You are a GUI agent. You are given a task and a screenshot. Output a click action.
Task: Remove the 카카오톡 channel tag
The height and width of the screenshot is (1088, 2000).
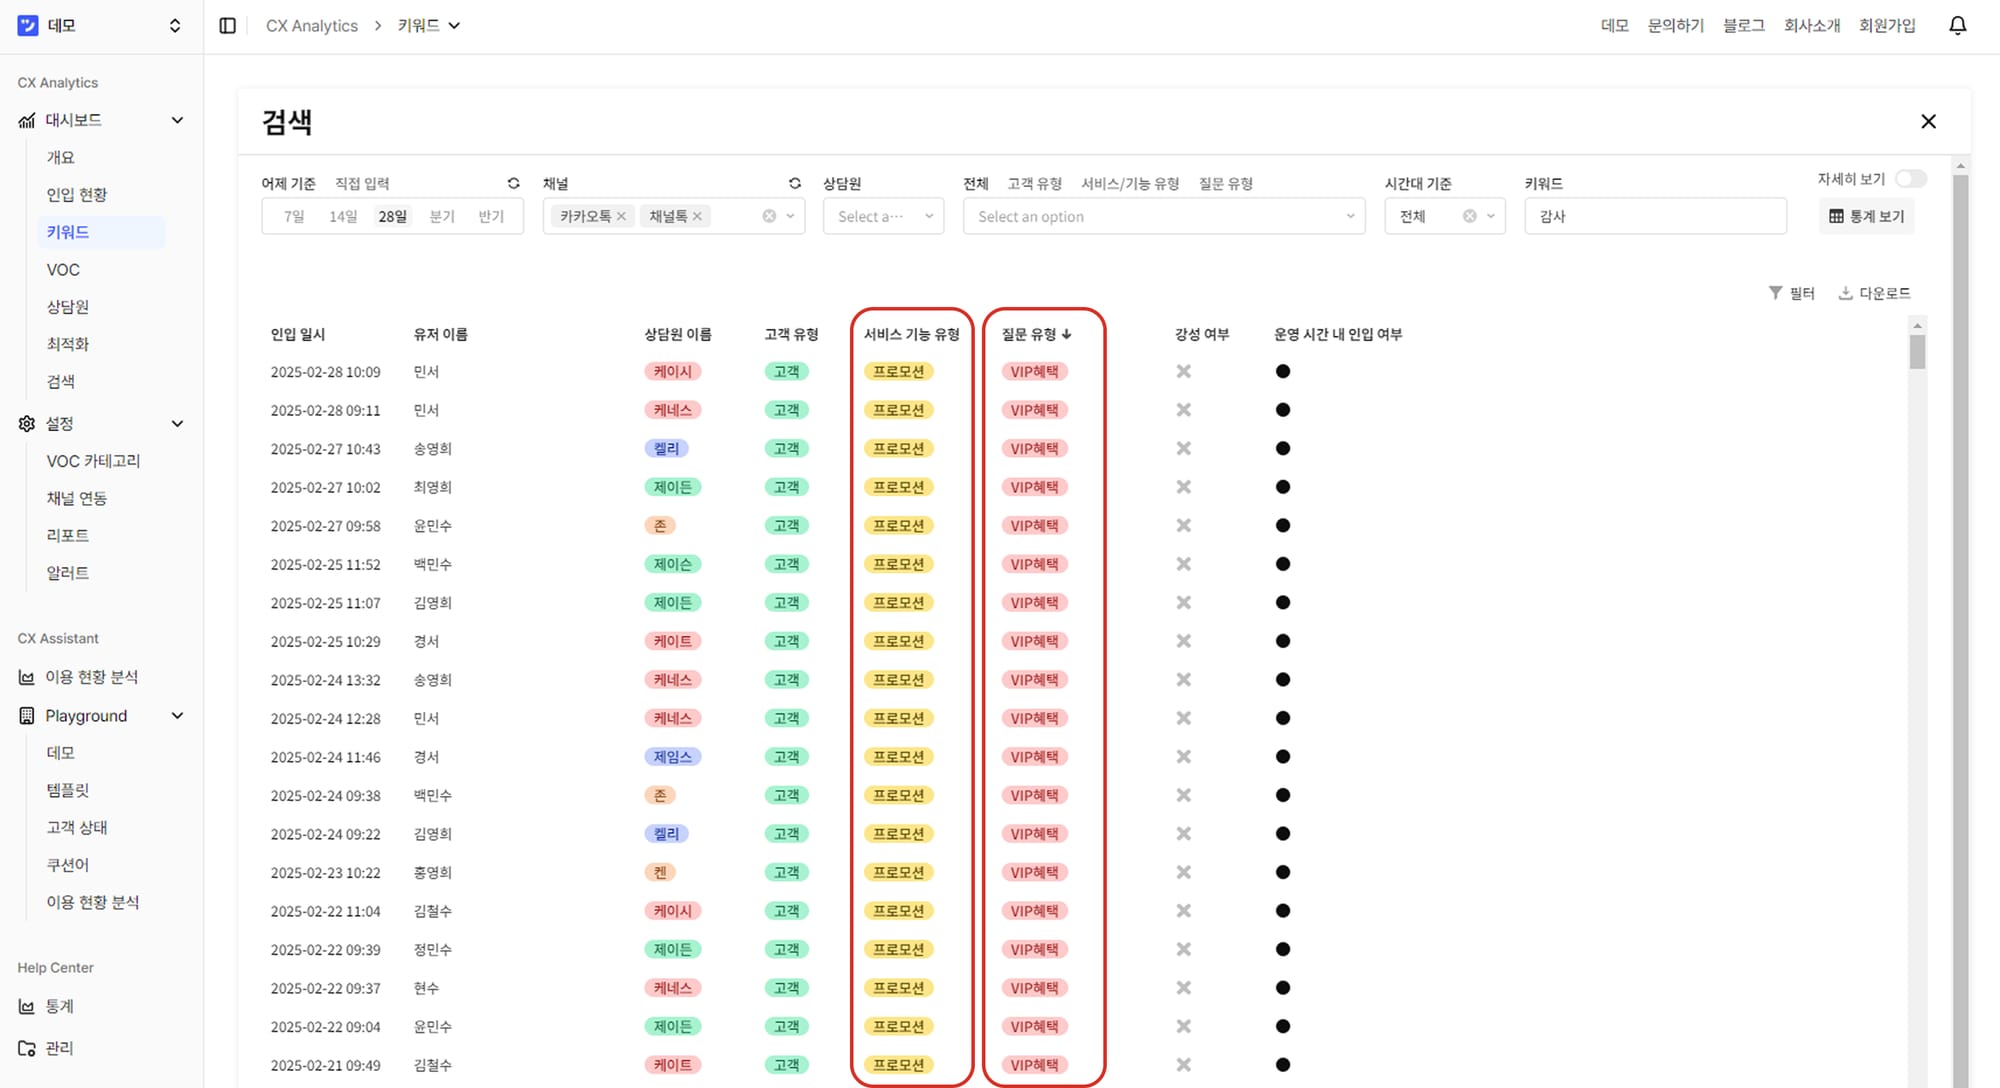click(x=621, y=216)
